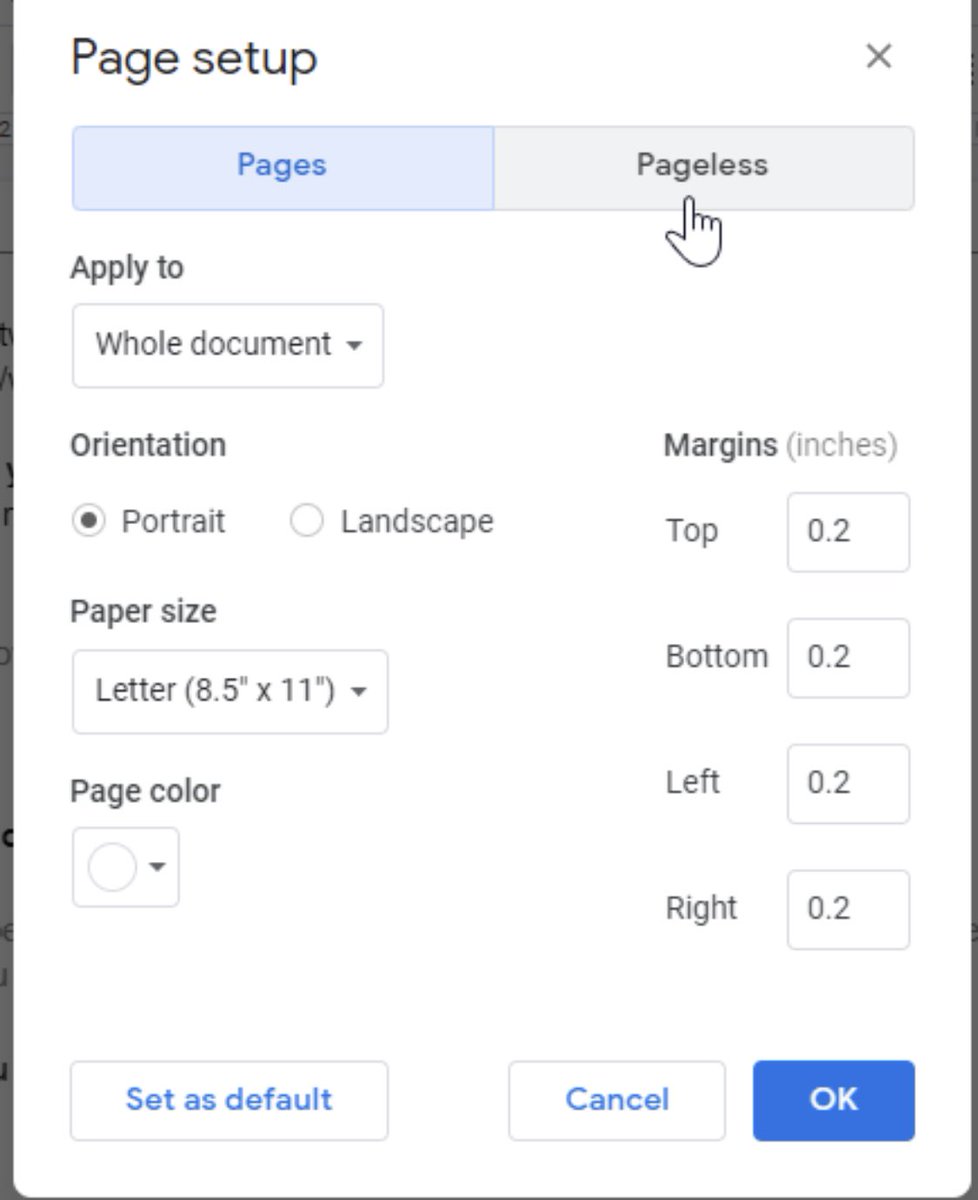This screenshot has width=978, height=1200.
Task: Open the Letter paper size dropdown
Action: pyautogui.click(x=229, y=691)
